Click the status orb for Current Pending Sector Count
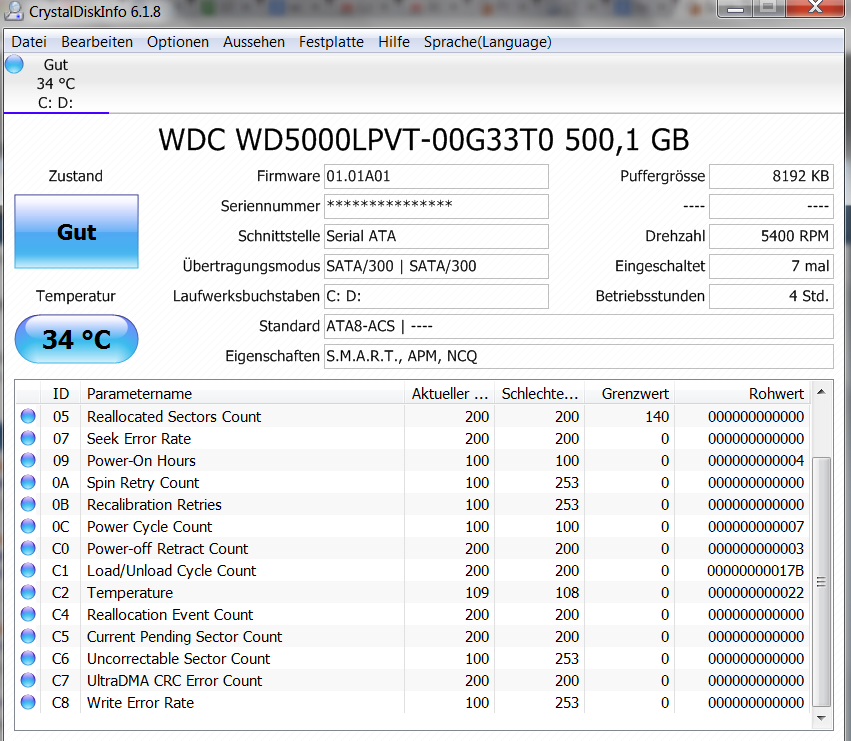Viewport: 851px width, 741px height. click(x=28, y=636)
